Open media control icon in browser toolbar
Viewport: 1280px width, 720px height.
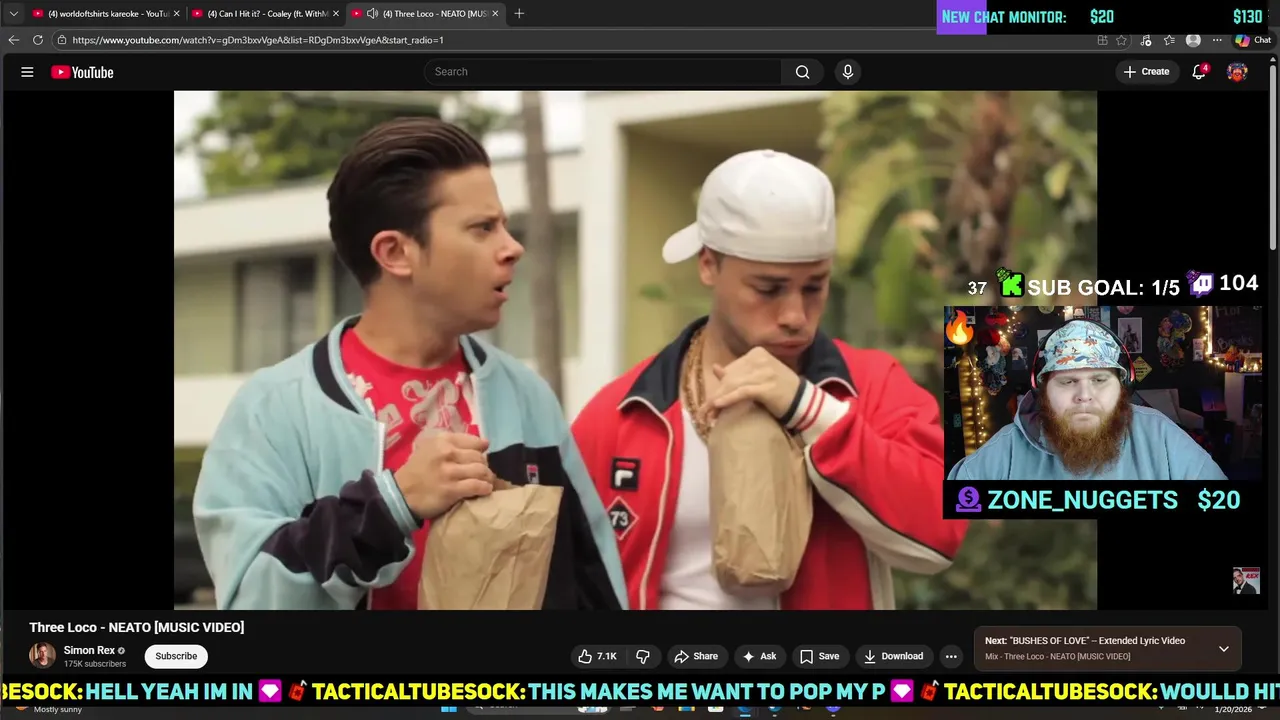click(1146, 40)
